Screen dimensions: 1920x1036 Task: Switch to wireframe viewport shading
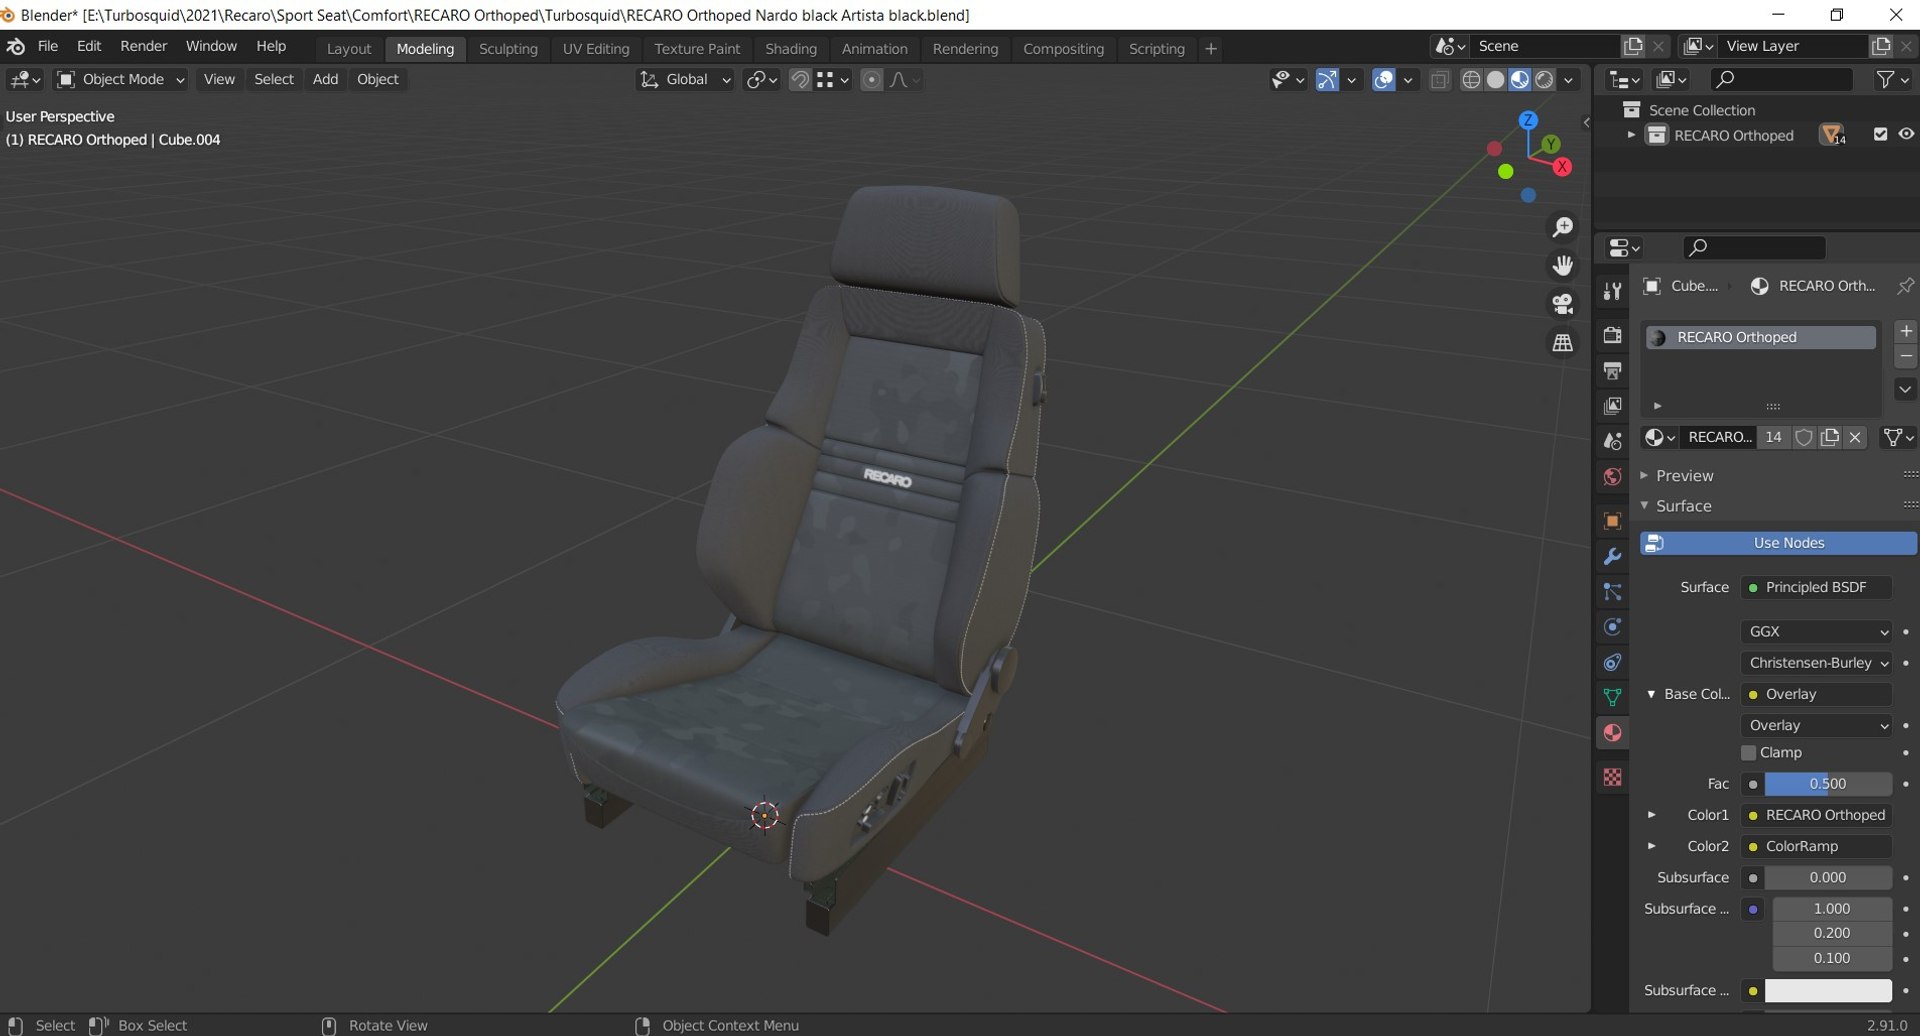[1471, 80]
